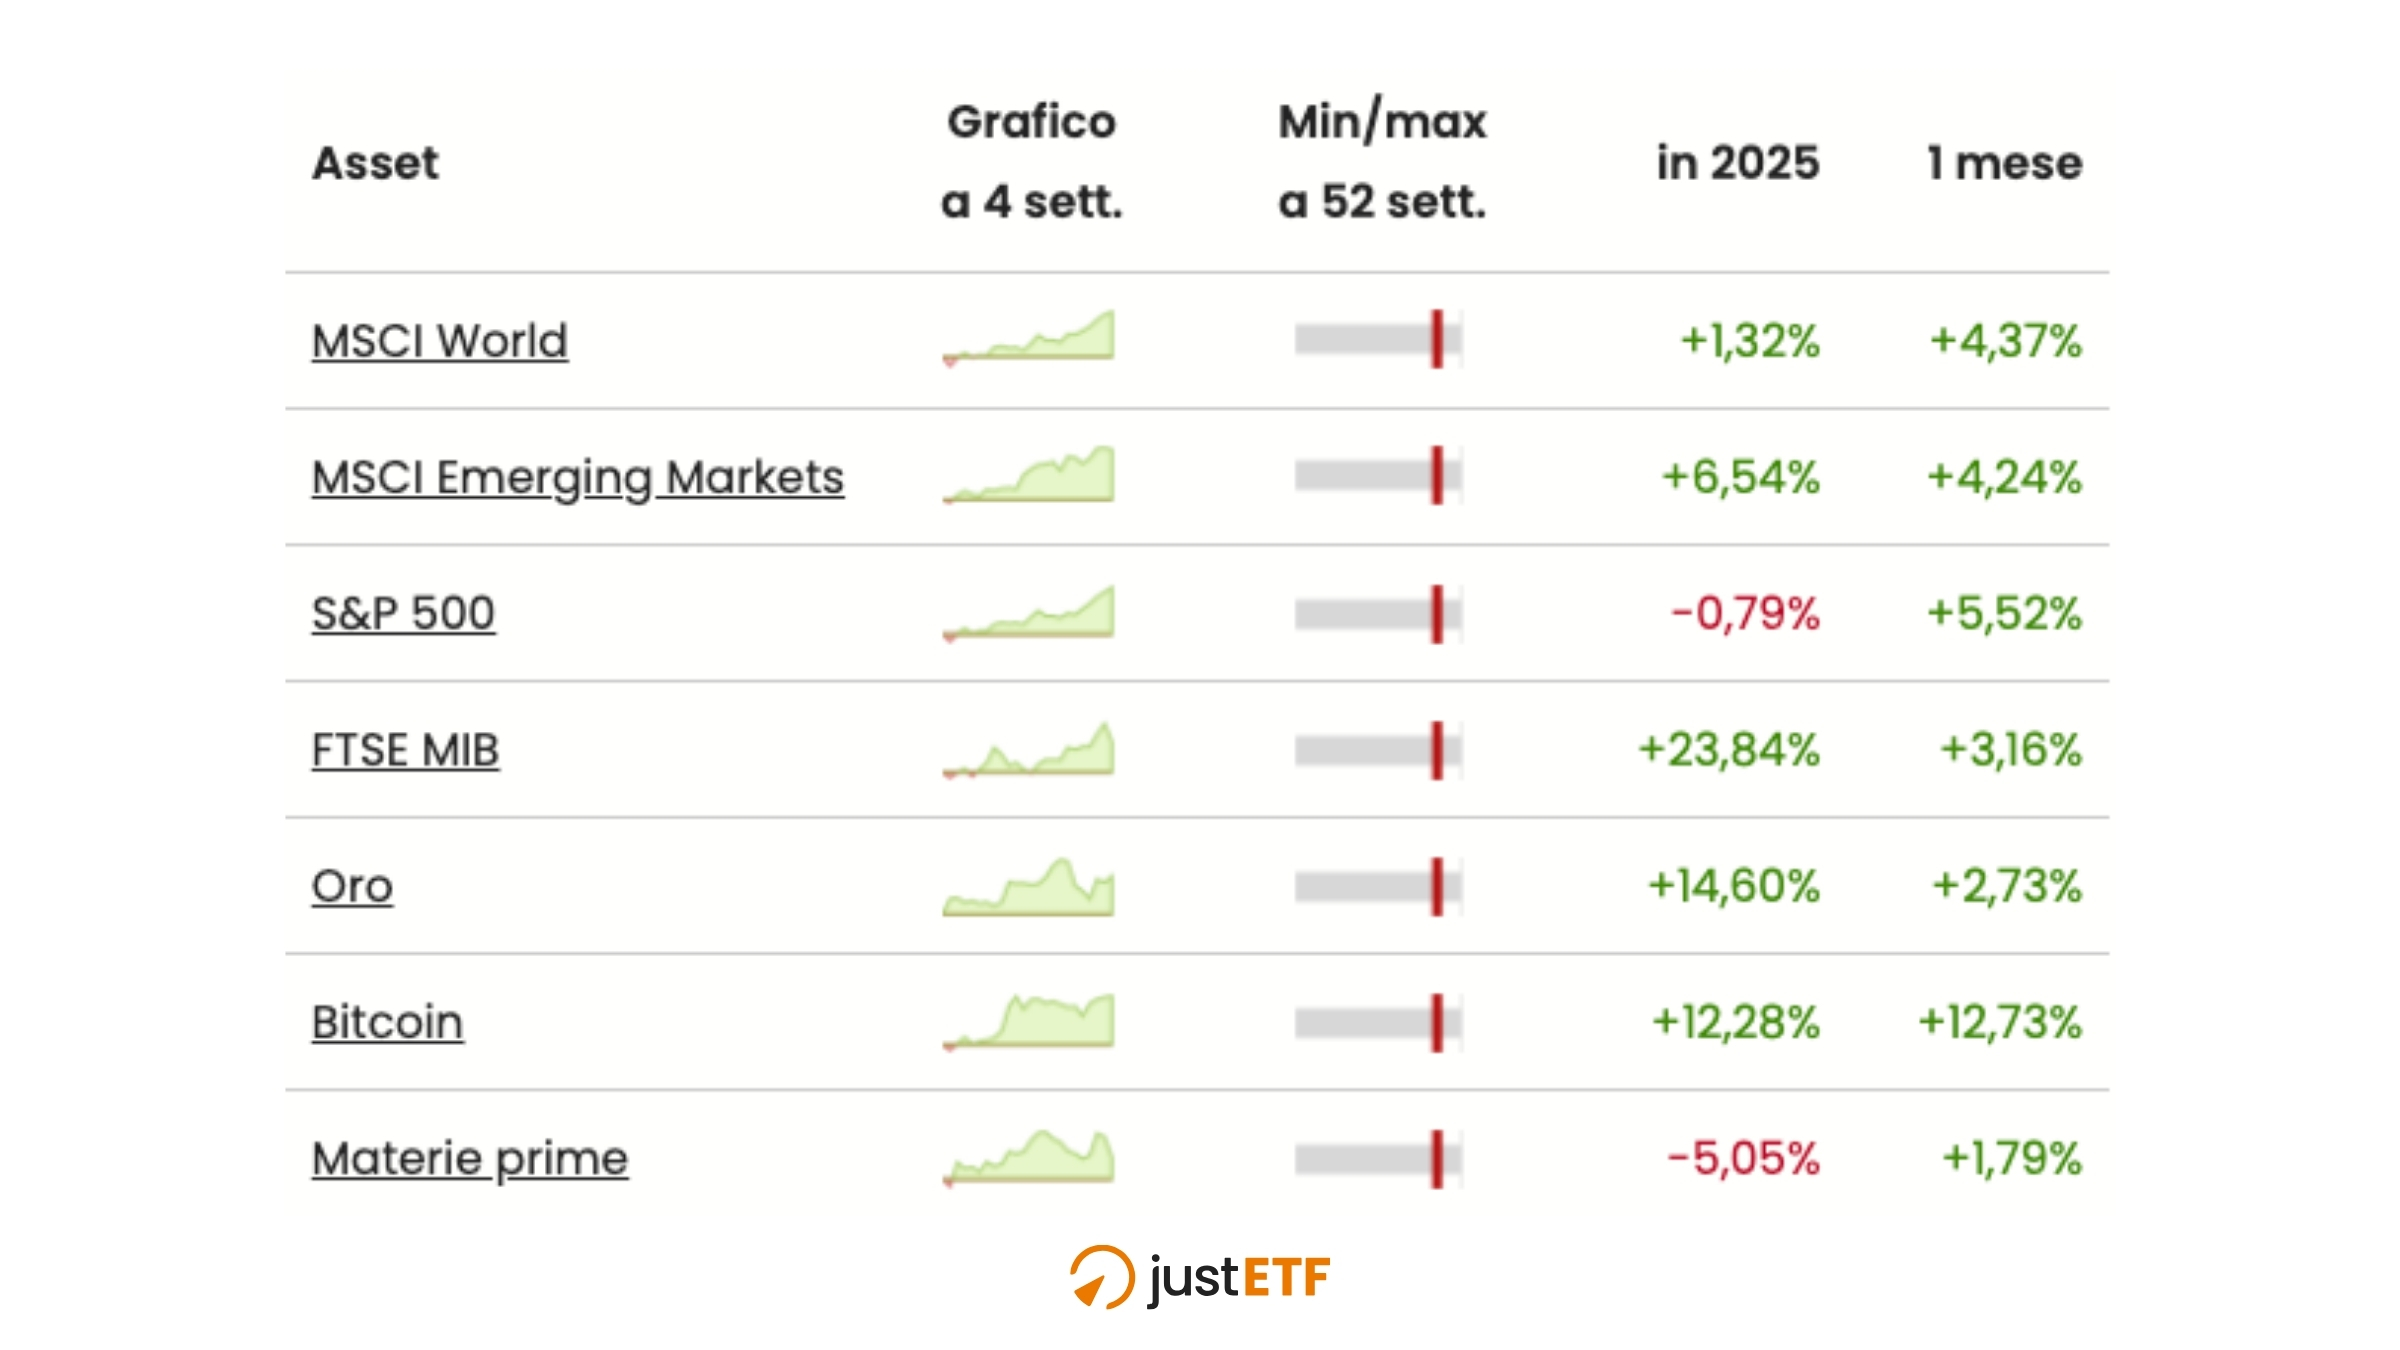The image size is (2400, 1350).
Task: Click the S&P 500 asset link
Action: click(x=403, y=613)
